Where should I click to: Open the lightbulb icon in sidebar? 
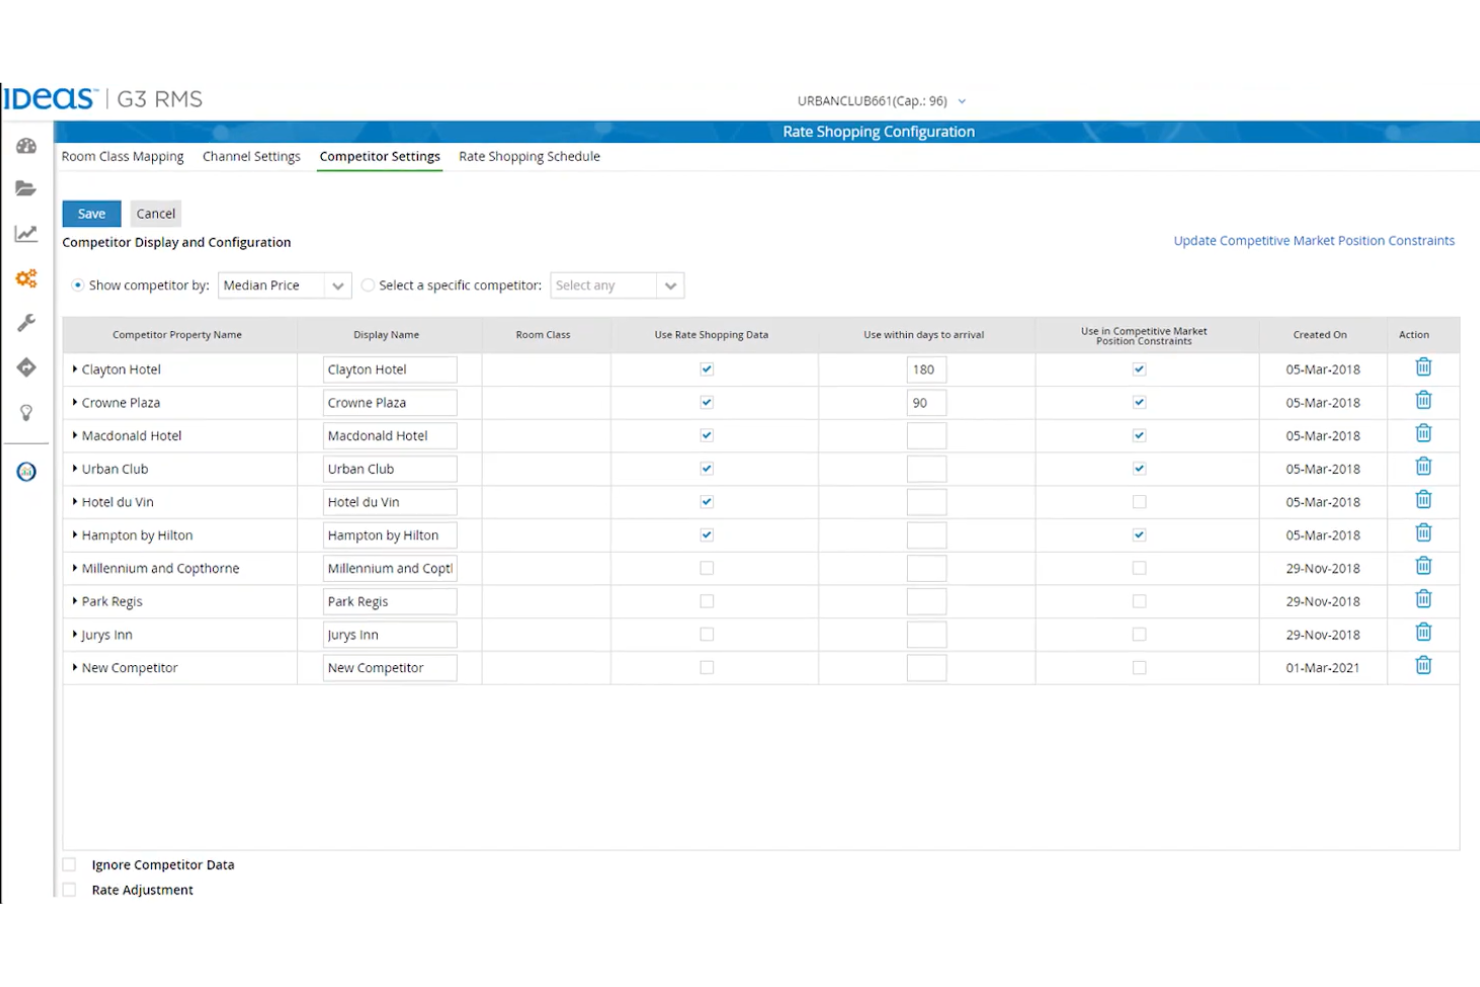pyautogui.click(x=26, y=412)
